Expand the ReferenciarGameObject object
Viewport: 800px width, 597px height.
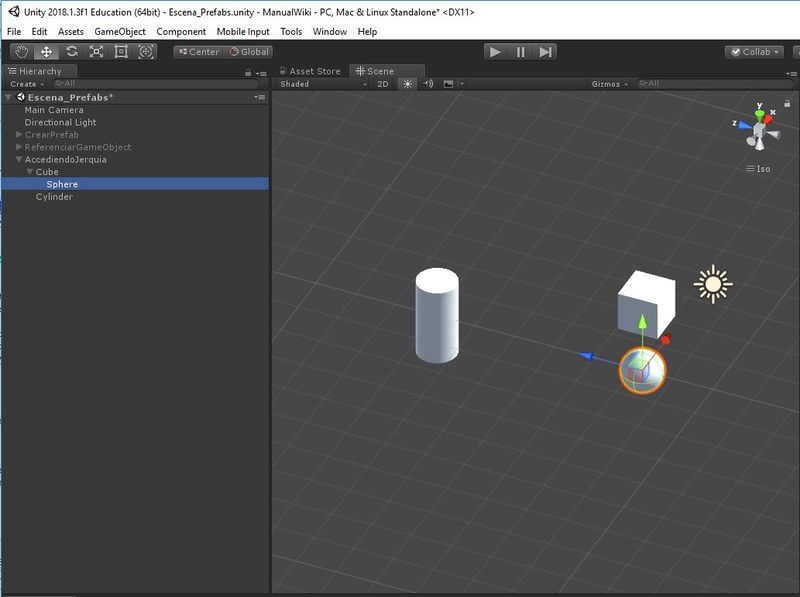pos(19,147)
